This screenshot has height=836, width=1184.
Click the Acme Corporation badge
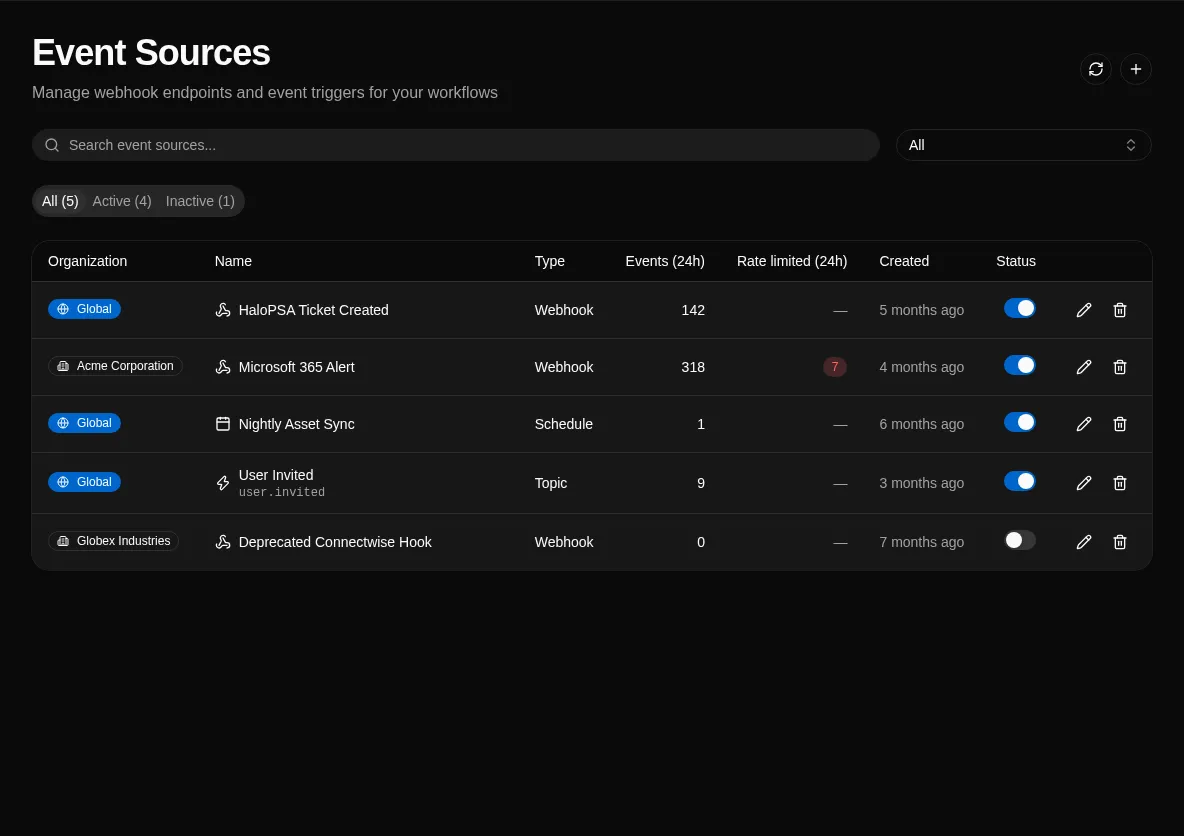116,366
